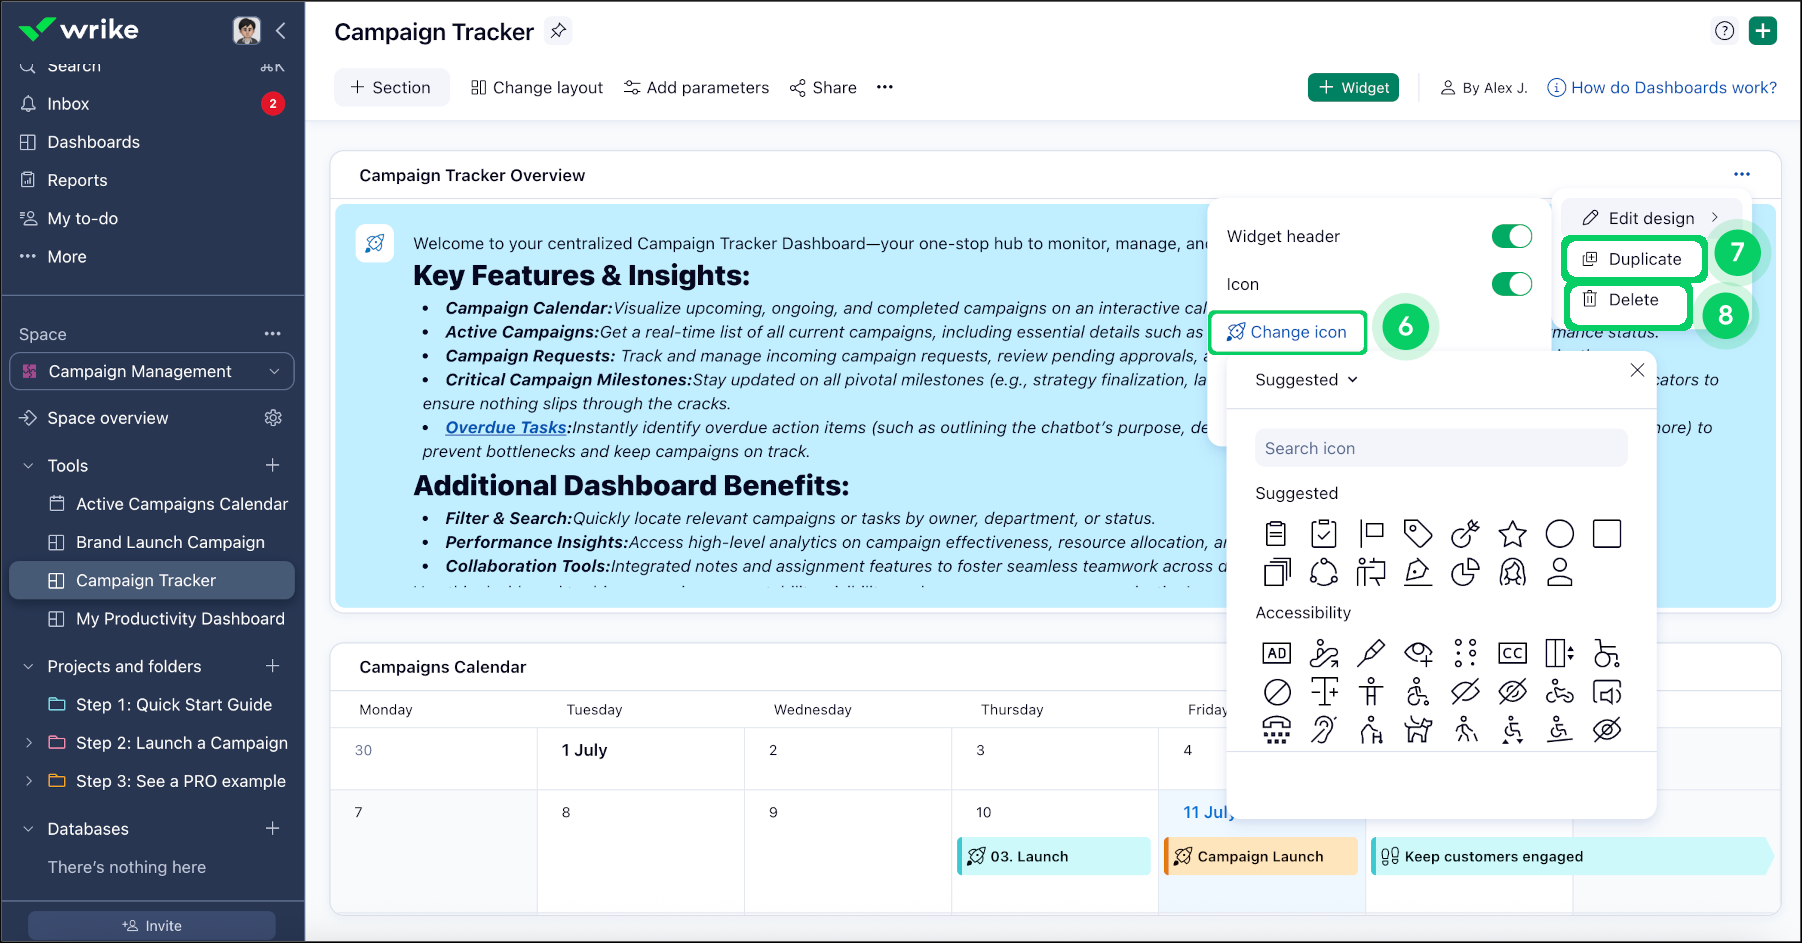Select the star icon in Suggested icons

point(1512,534)
